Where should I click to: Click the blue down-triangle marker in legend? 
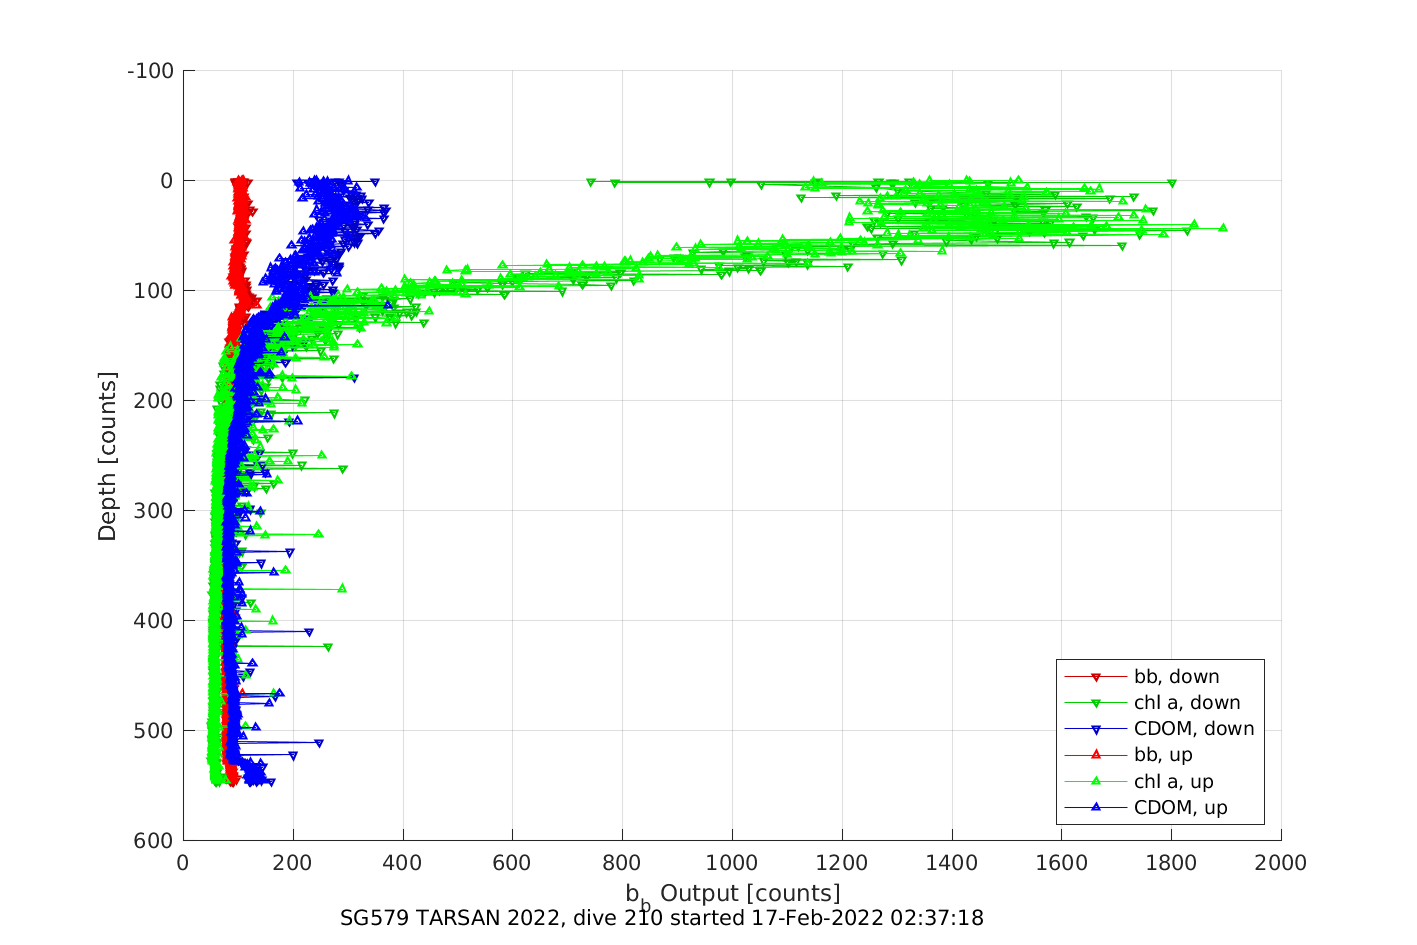pyautogui.click(x=1095, y=730)
